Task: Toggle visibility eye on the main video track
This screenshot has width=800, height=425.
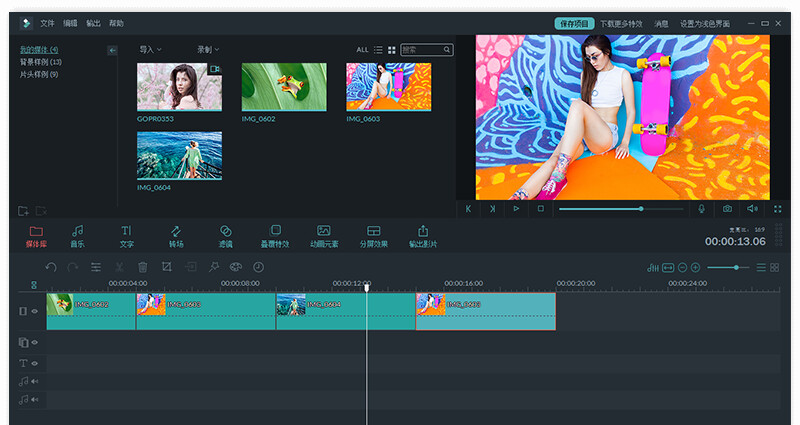Action: click(x=34, y=311)
